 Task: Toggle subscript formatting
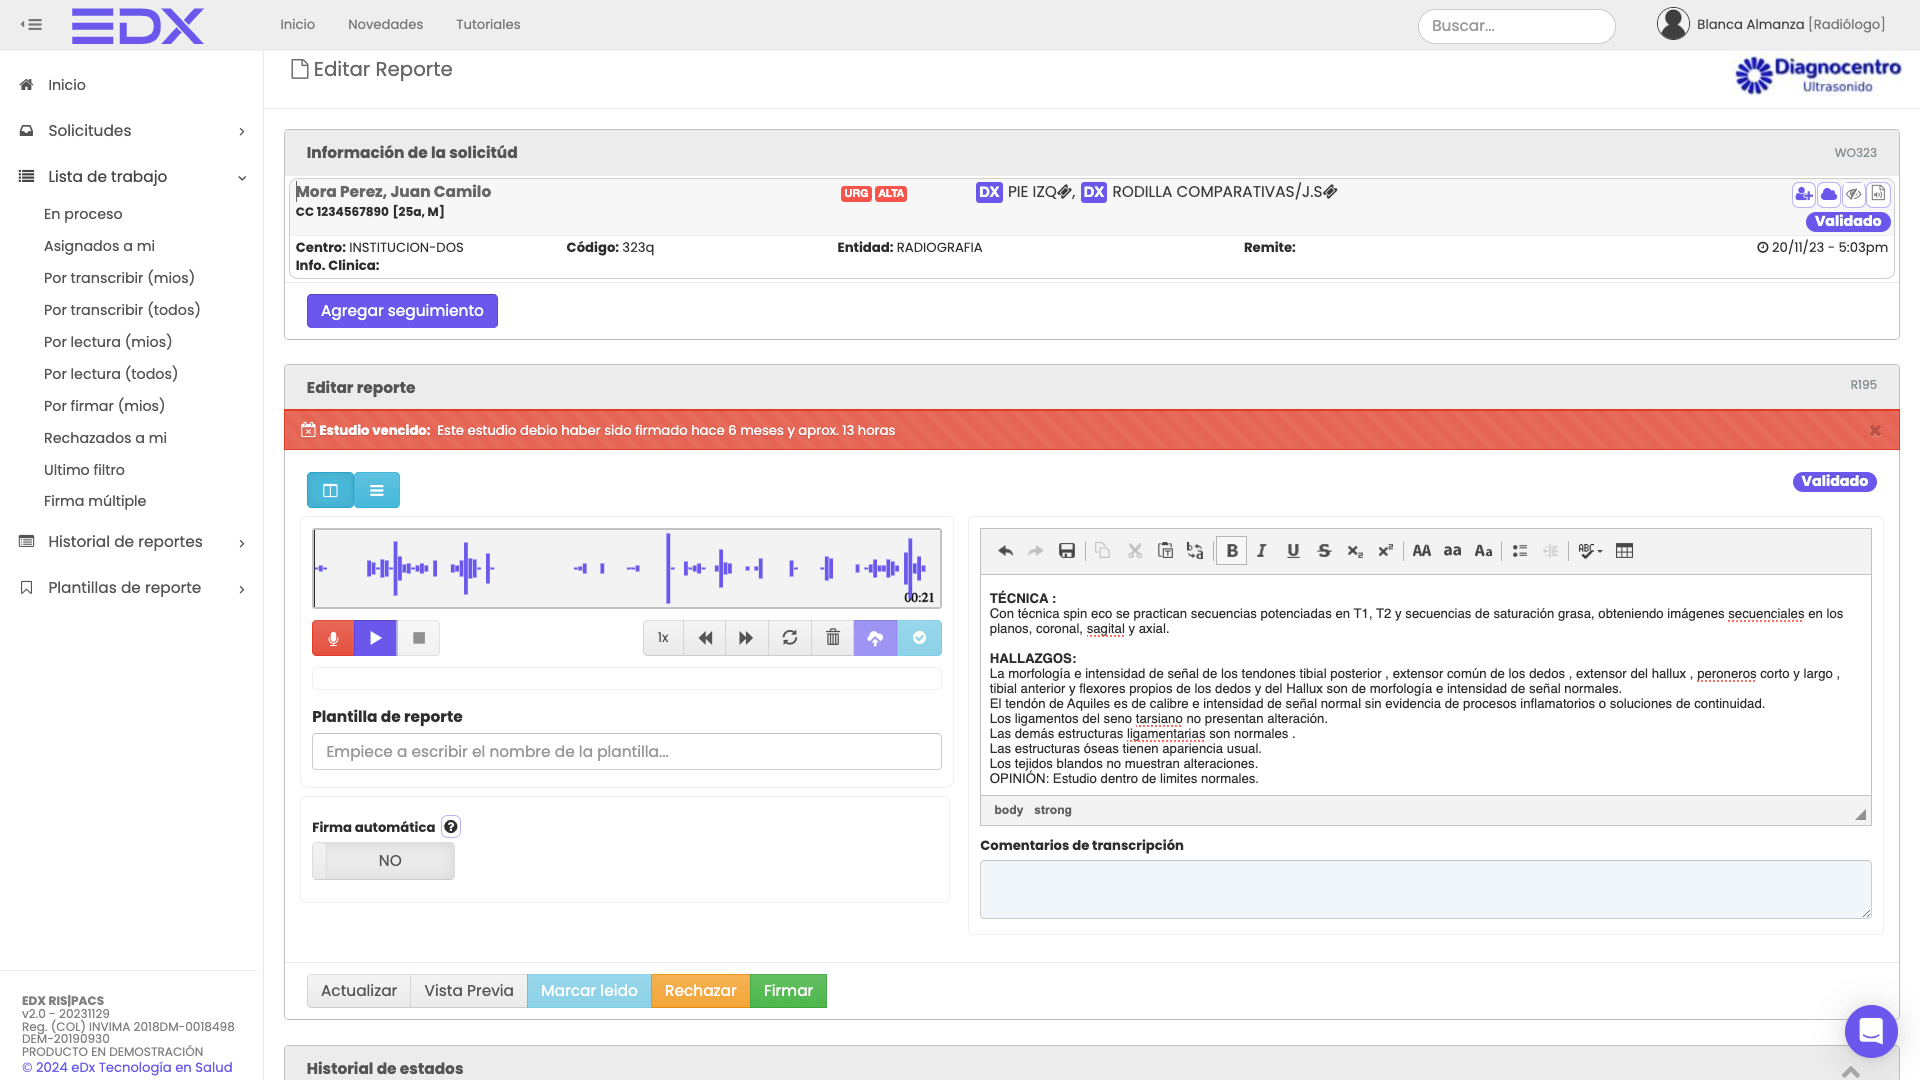point(1355,551)
